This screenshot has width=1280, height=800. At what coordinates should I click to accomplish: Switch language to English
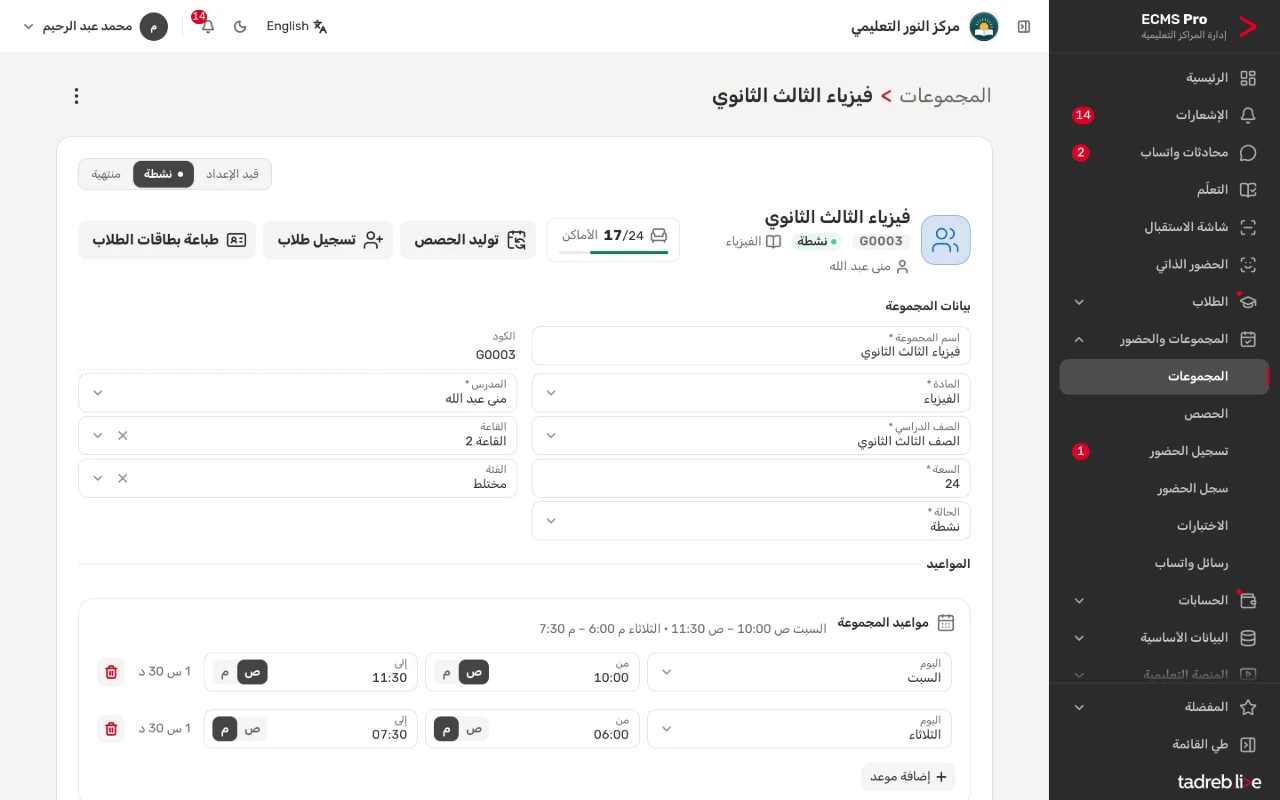point(297,27)
